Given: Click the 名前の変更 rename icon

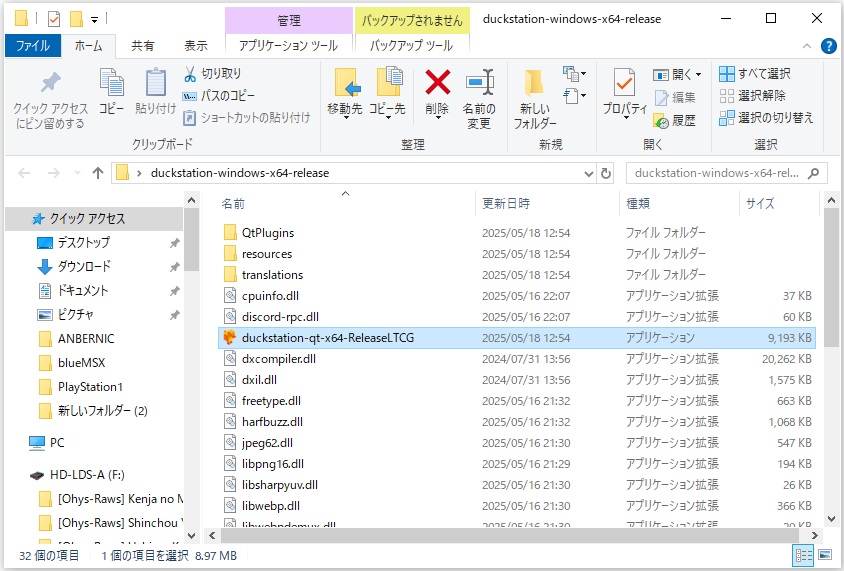Looking at the screenshot, I should [x=480, y=82].
